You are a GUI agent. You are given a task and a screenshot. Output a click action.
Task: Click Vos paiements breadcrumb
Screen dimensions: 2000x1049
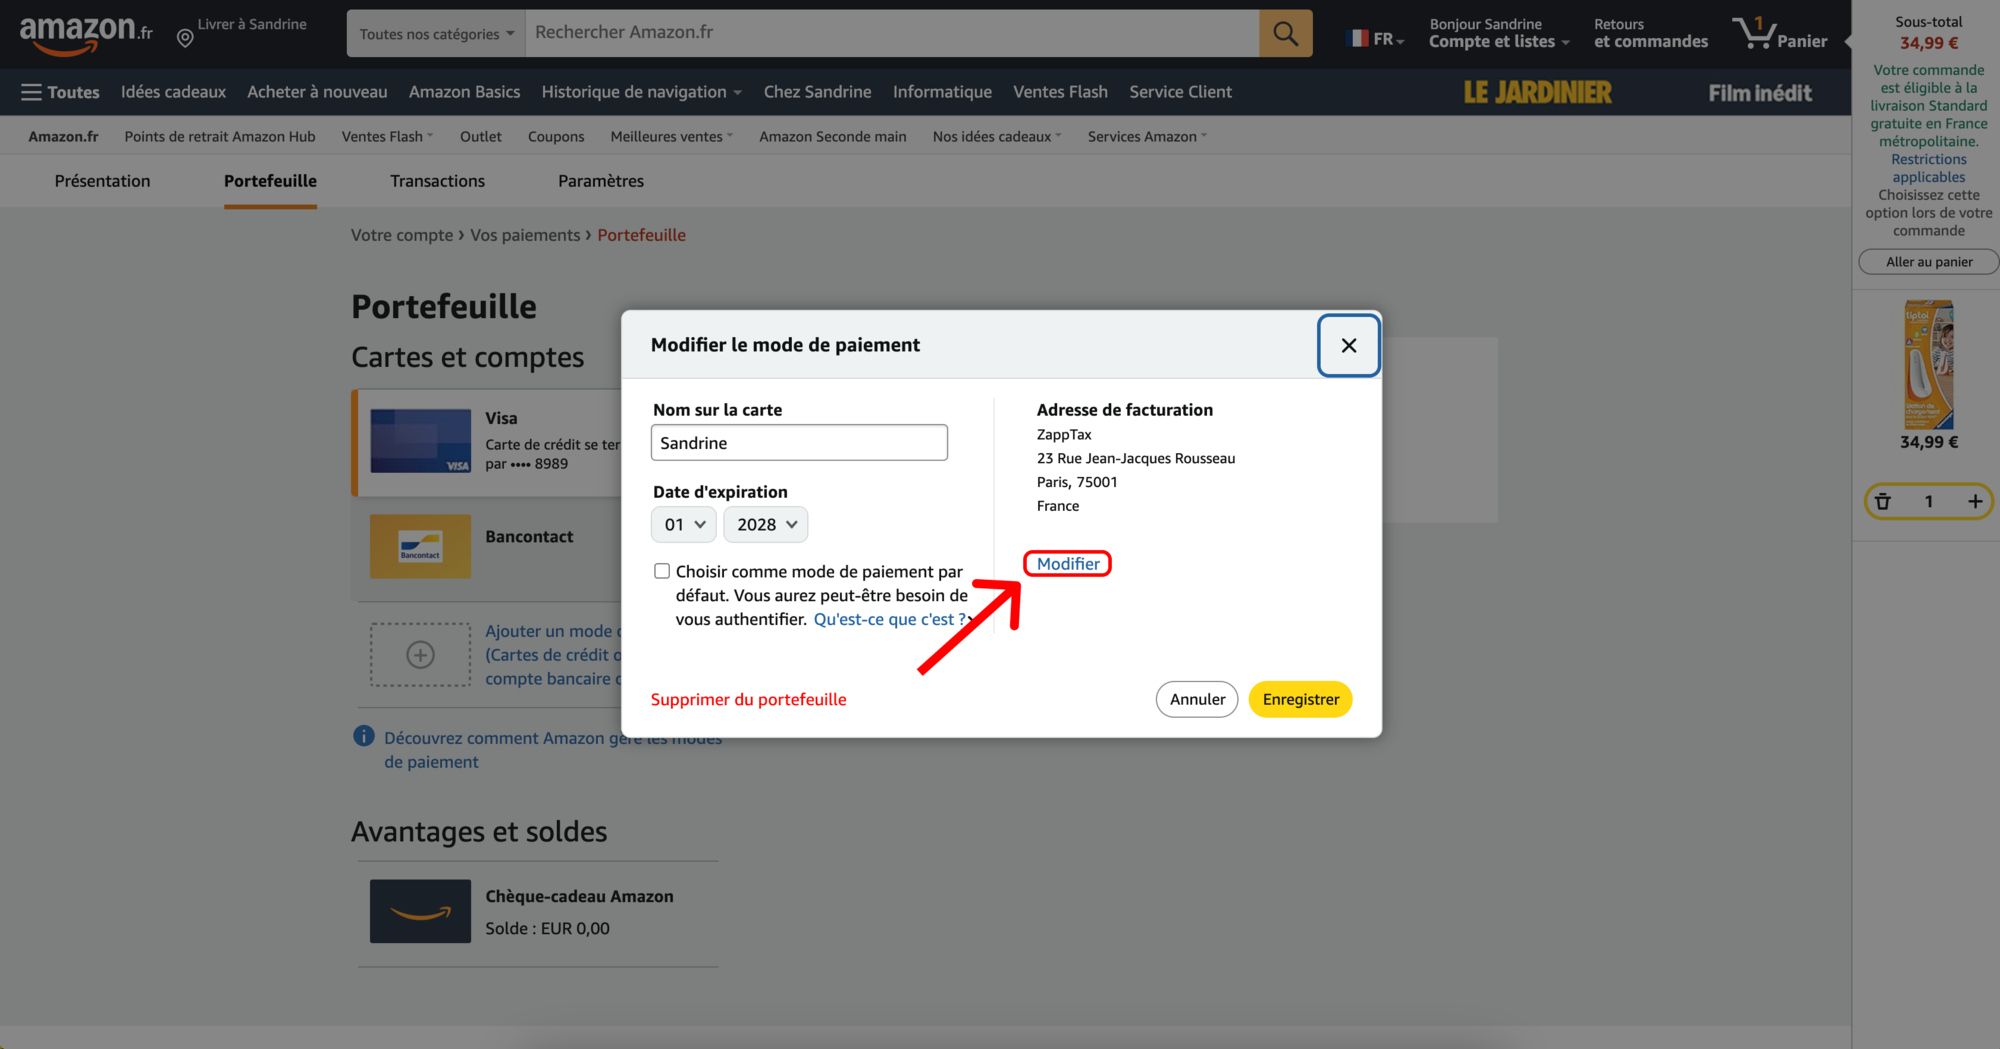[525, 235]
